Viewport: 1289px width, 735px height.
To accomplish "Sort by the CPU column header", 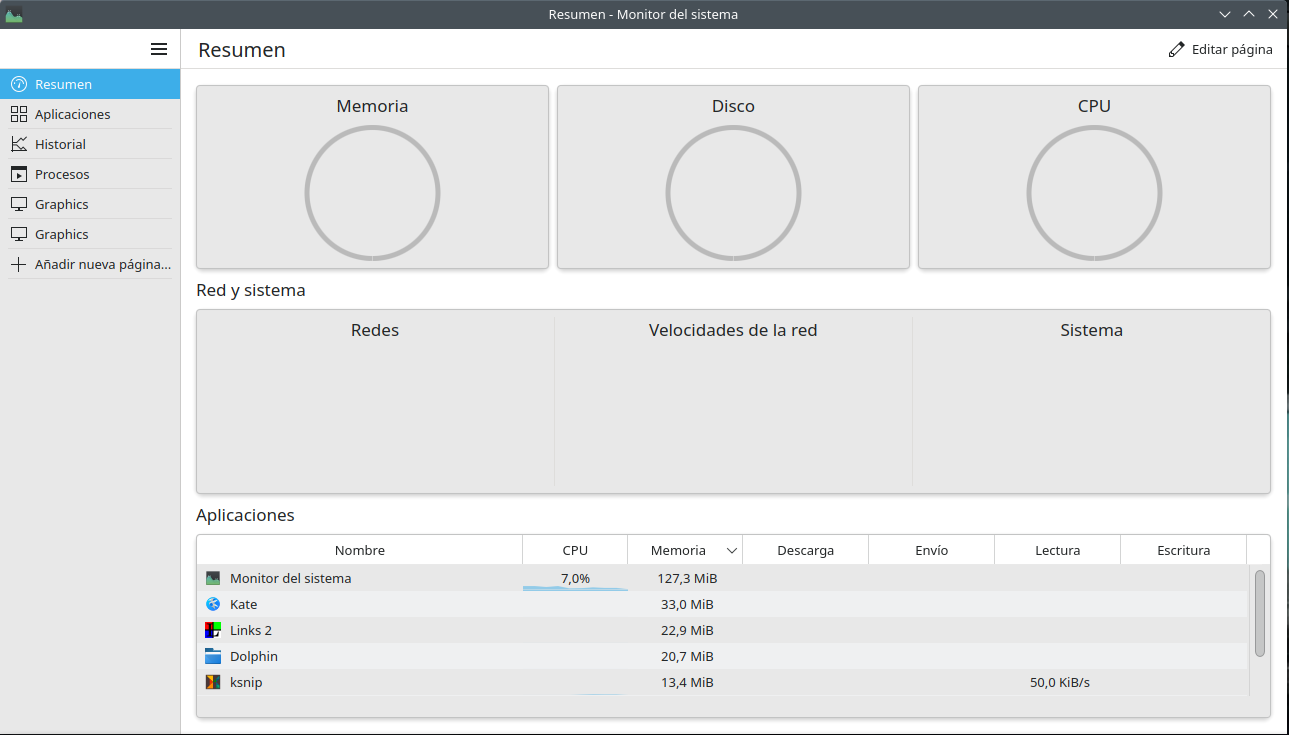I will click(x=575, y=549).
